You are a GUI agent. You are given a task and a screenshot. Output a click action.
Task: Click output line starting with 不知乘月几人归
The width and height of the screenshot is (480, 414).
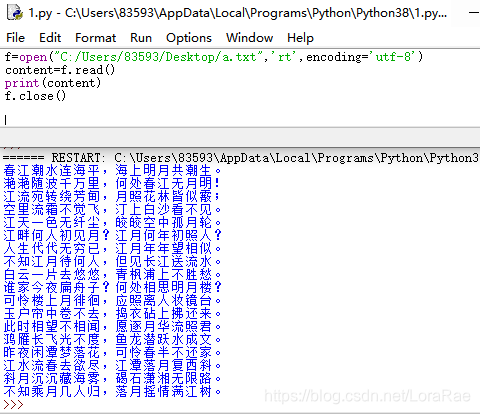point(112,391)
